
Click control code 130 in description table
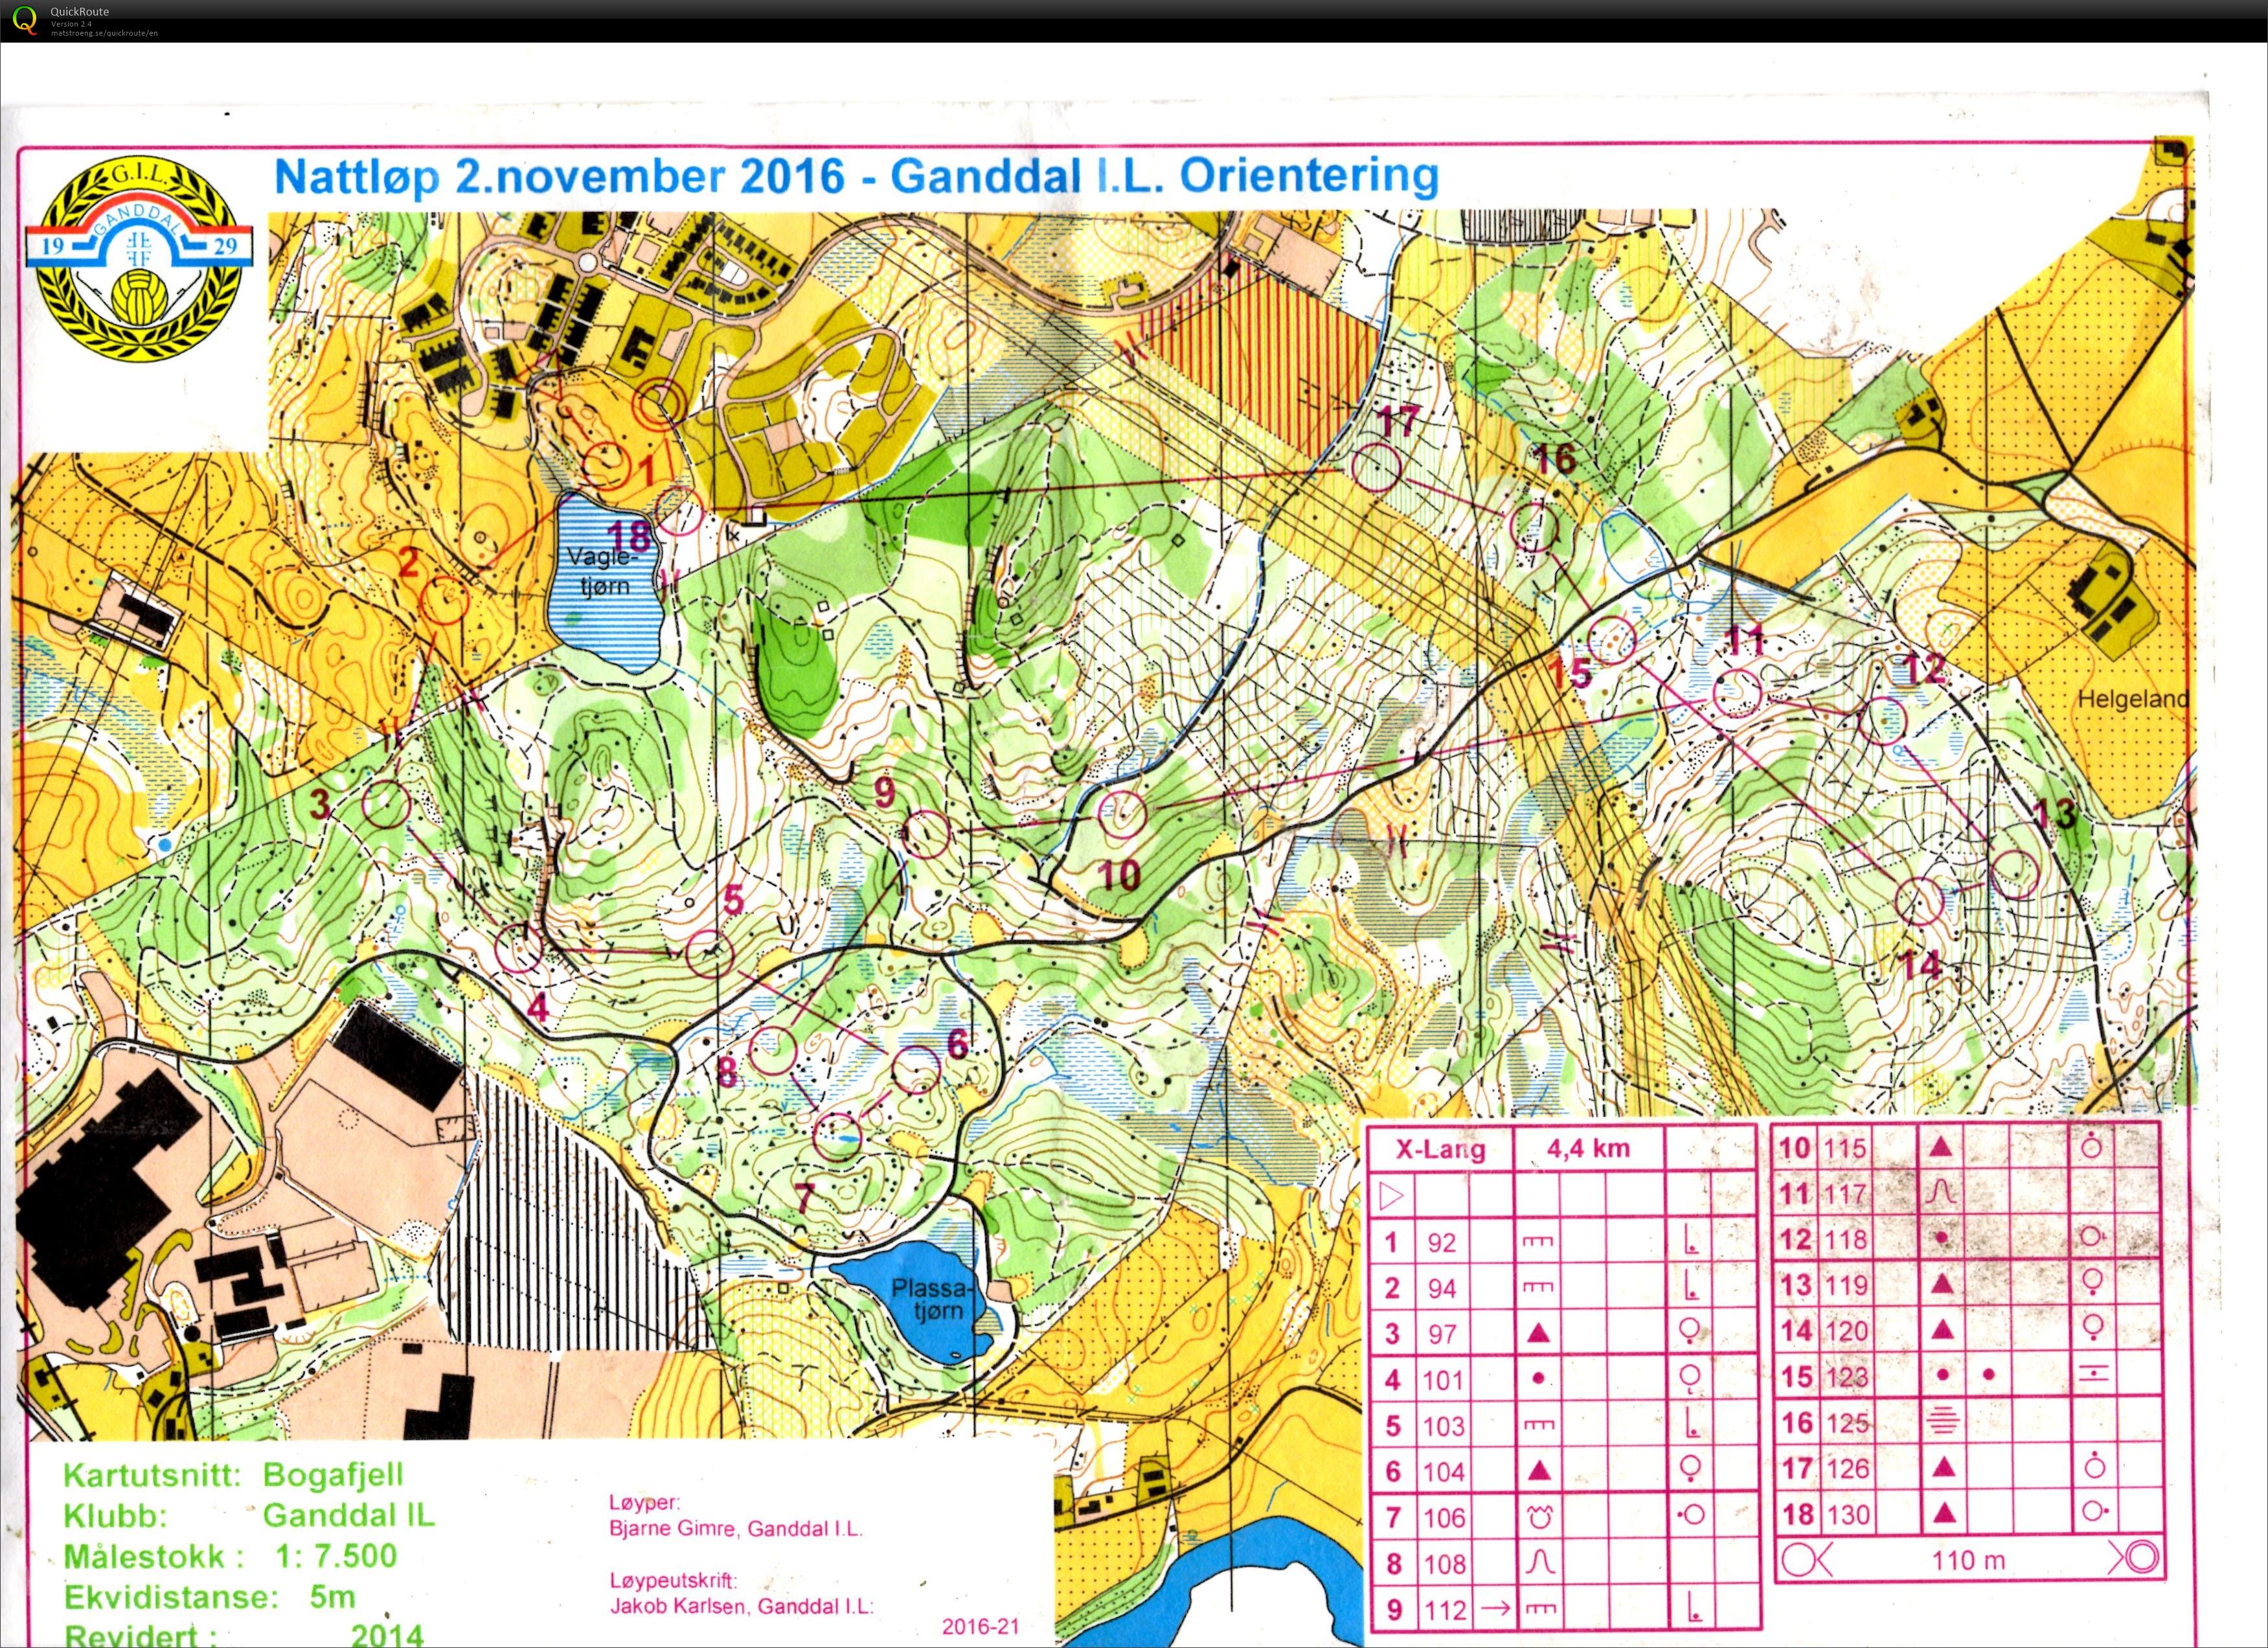[x=1847, y=1514]
